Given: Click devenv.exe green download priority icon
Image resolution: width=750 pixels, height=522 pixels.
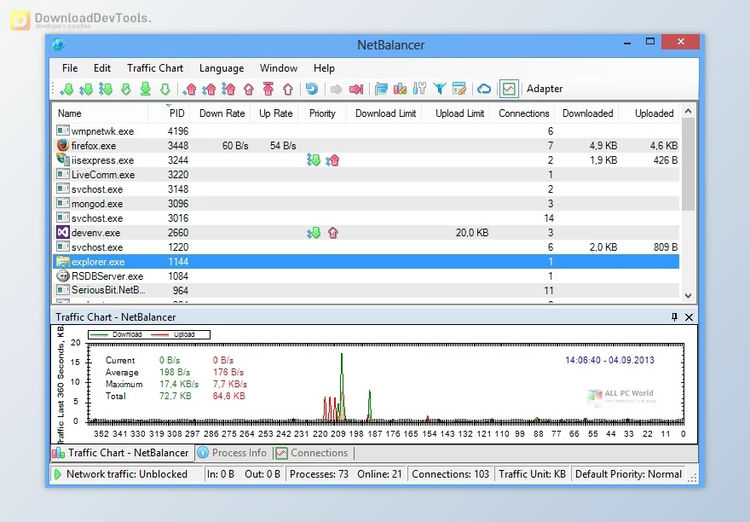Looking at the screenshot, I should pyautogui.click(x=314, y=233).
